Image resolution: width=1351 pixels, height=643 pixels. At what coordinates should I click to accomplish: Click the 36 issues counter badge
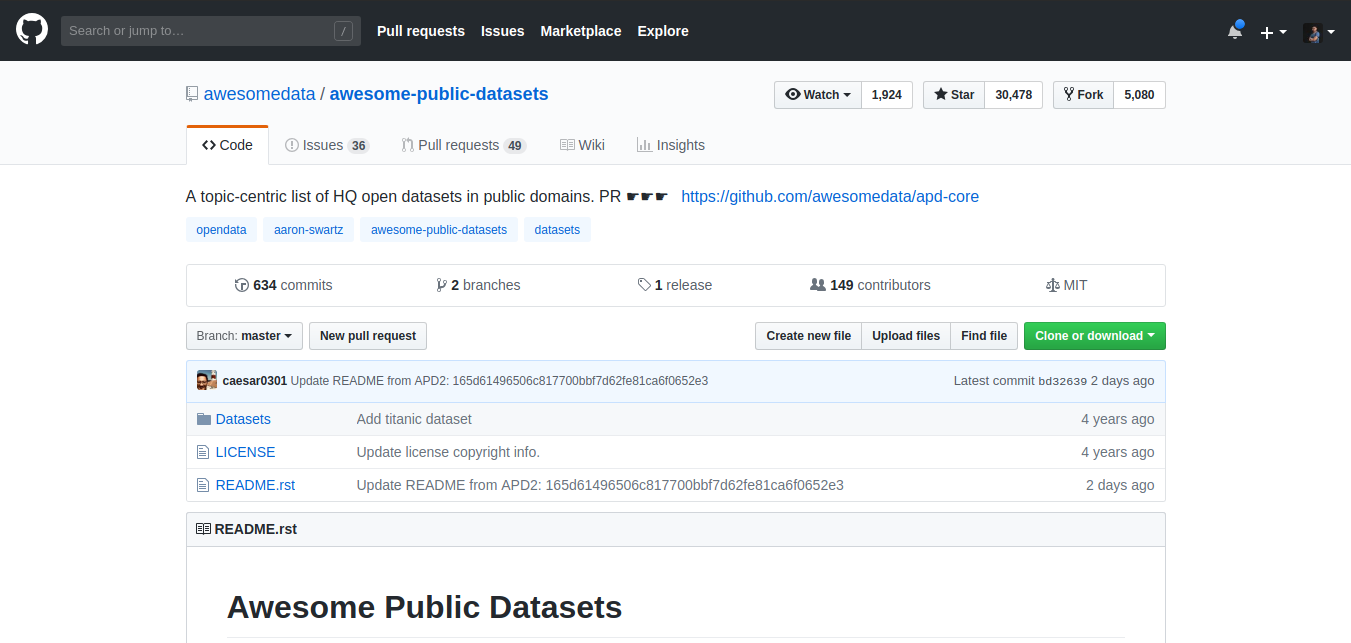[x=358, y=146]
